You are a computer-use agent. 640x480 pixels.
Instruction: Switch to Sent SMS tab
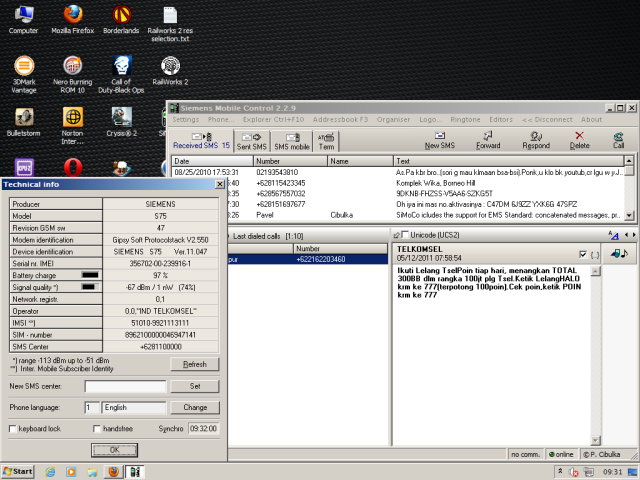[251, 141]
